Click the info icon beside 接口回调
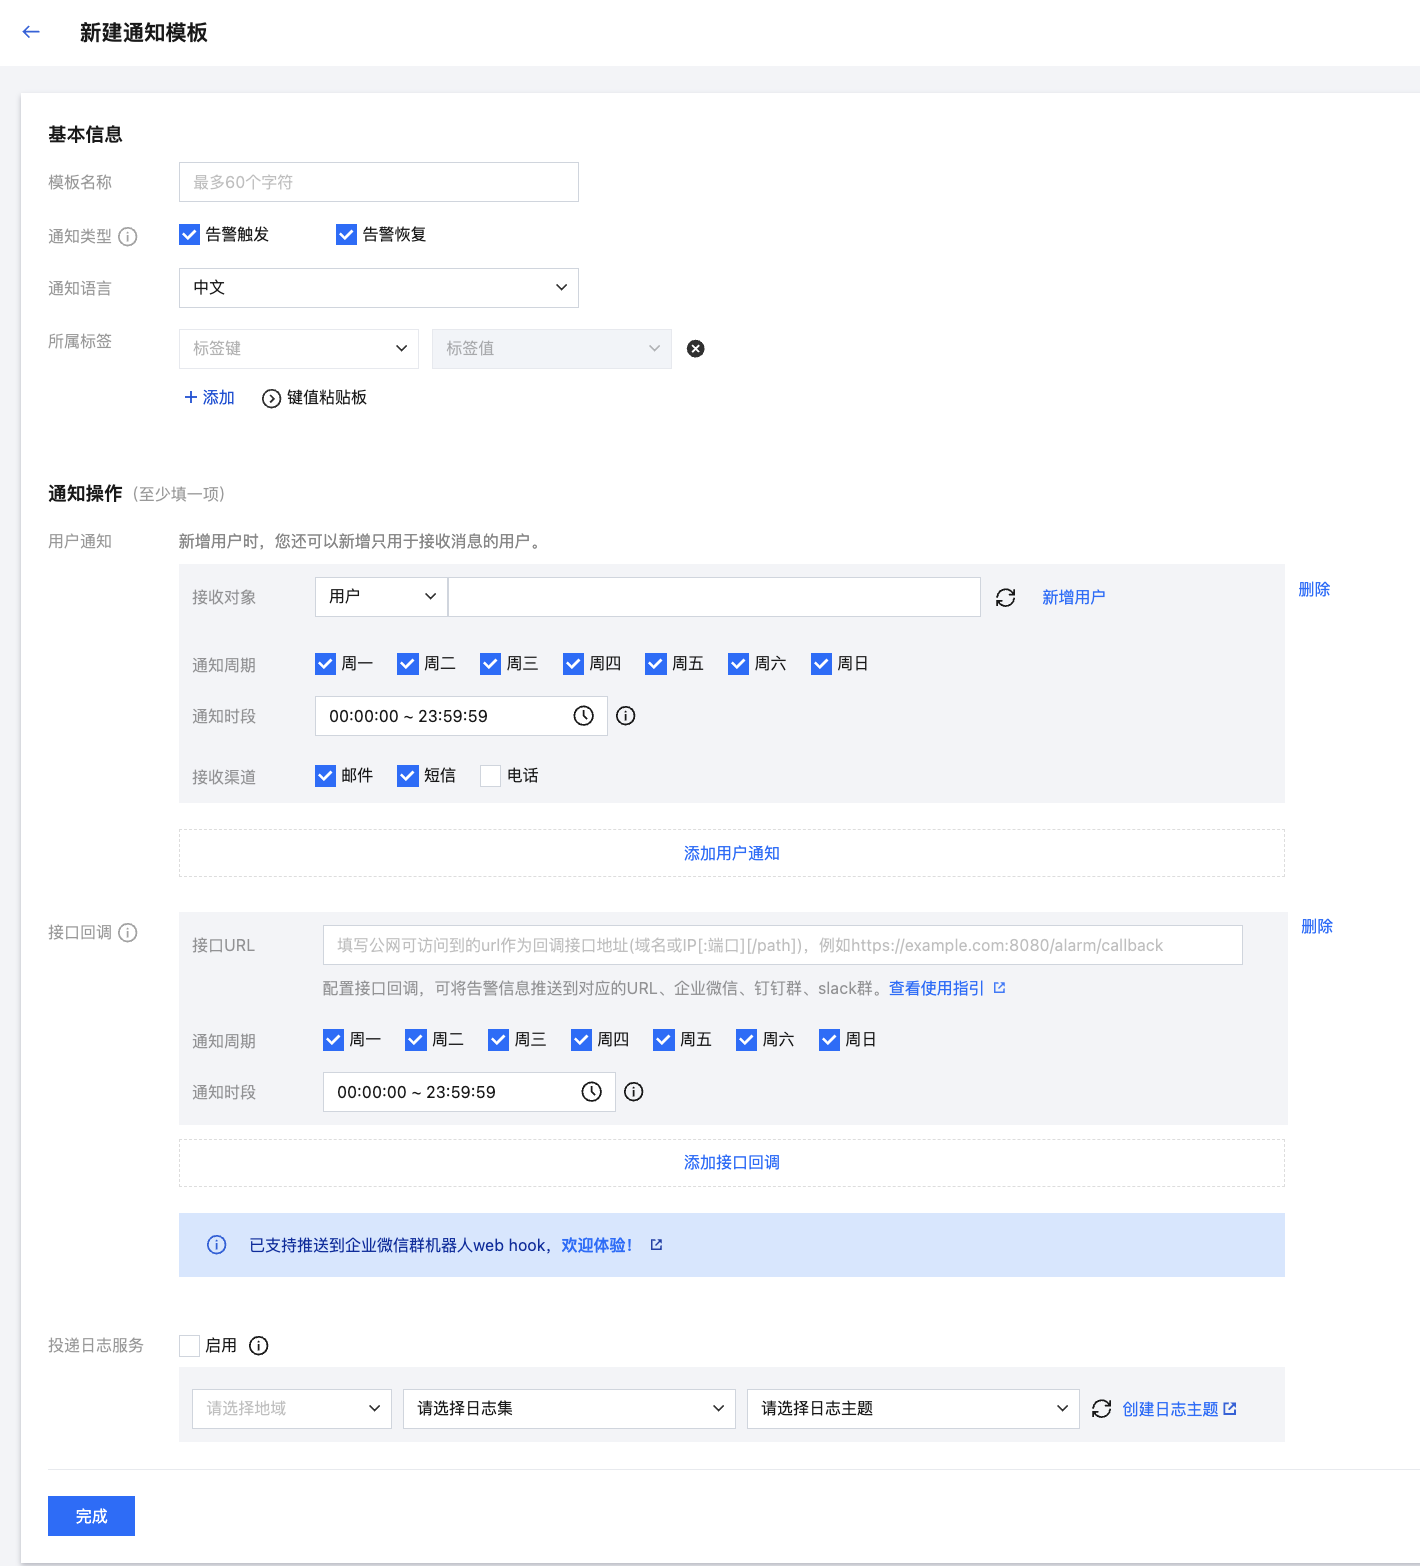The height and width of the screenshot is (1566, 1420). coord(128,932)
